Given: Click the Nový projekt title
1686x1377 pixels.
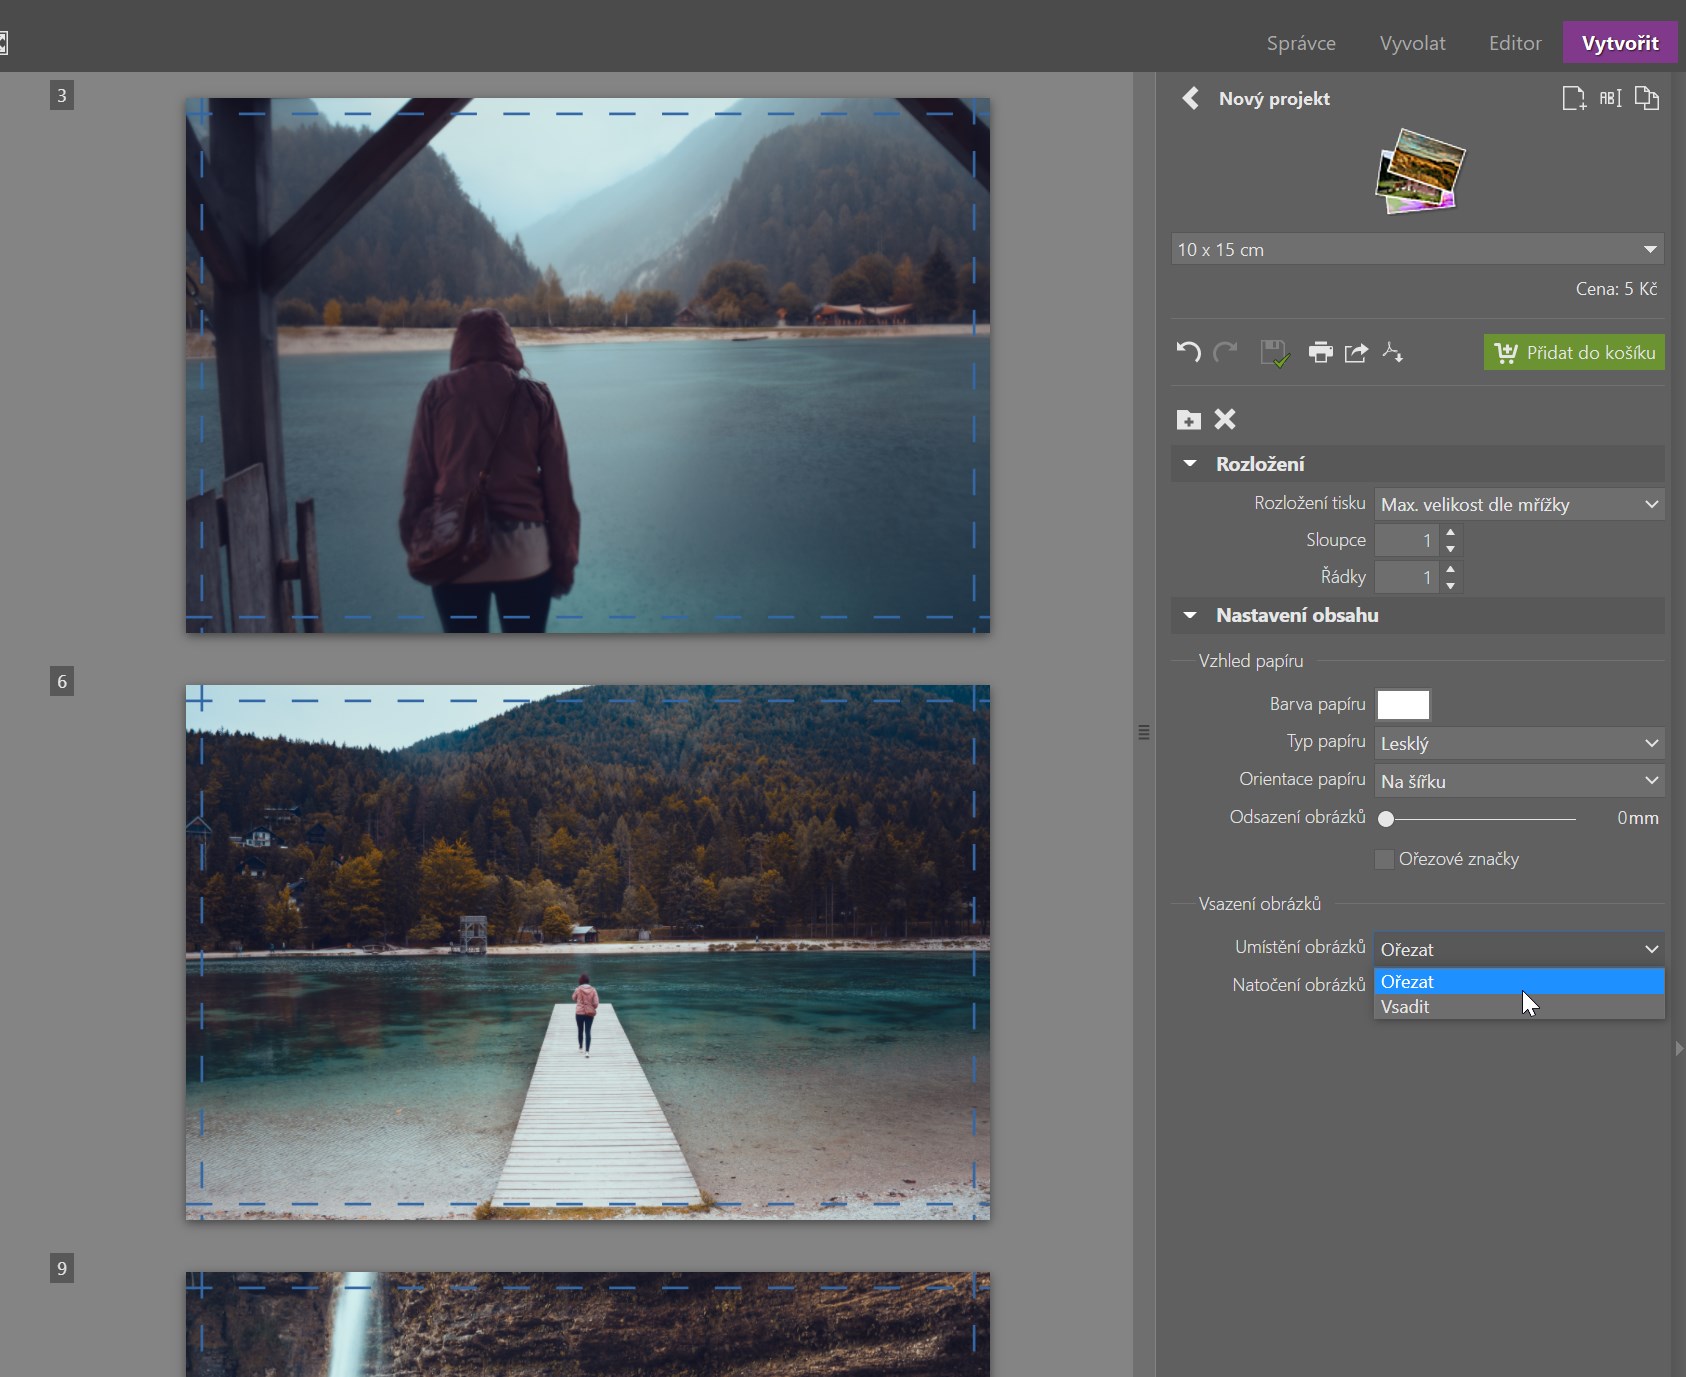Looking at the screenshot, I should [1274, 99].
